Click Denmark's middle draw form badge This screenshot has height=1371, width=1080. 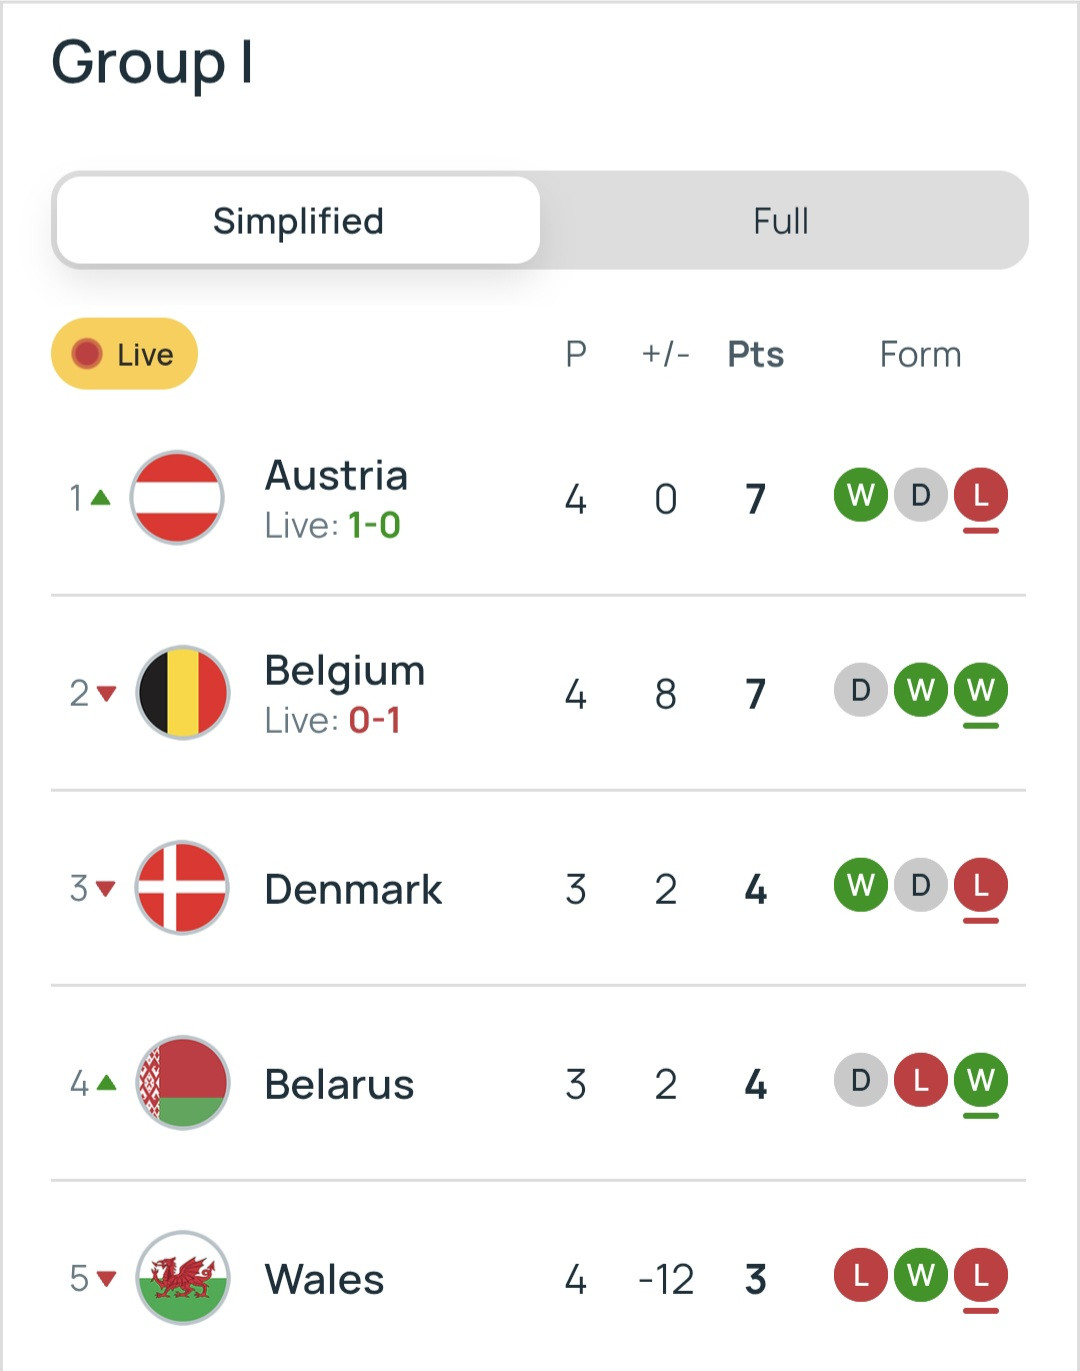point(920,885)
